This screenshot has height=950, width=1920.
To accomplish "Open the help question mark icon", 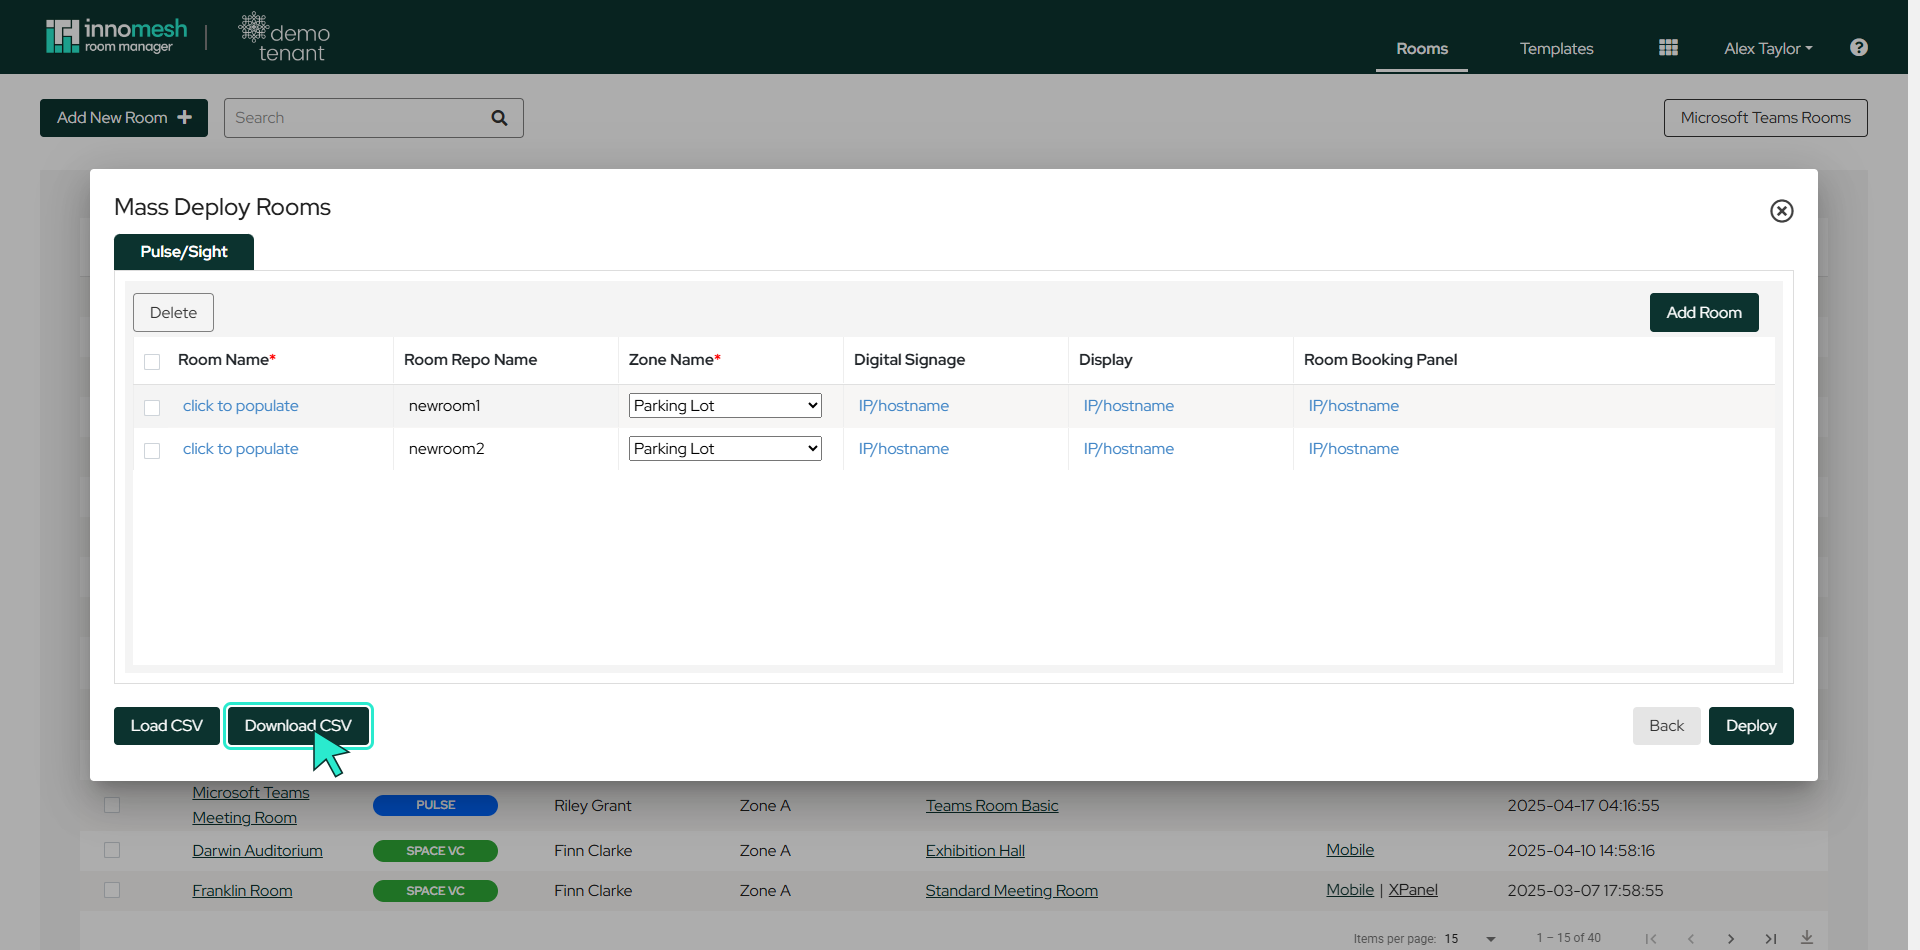I will pyautogui.click(x=1859, y=48).
